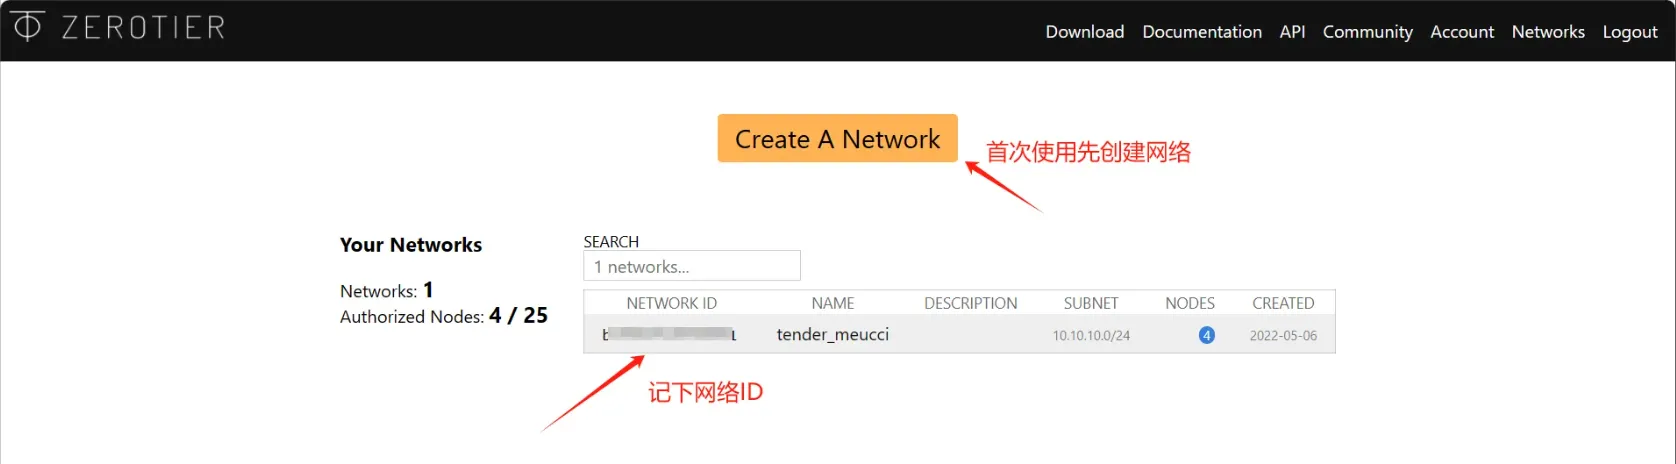The width and height of the screenshot is (1676, 464).
Task: Click the ZeroTier logo icon
Action: point(27,26)
